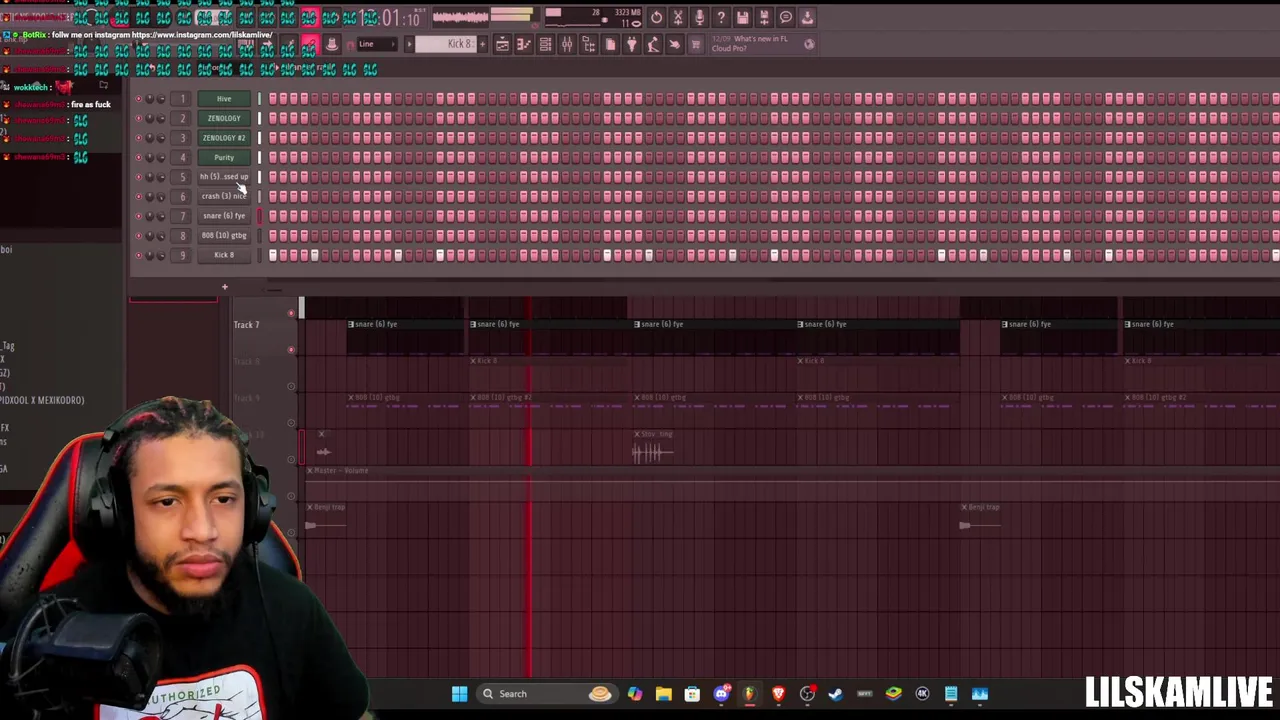Mute the Purity channel
Screen dimensions: 1280x720
(x=139, y=157)
